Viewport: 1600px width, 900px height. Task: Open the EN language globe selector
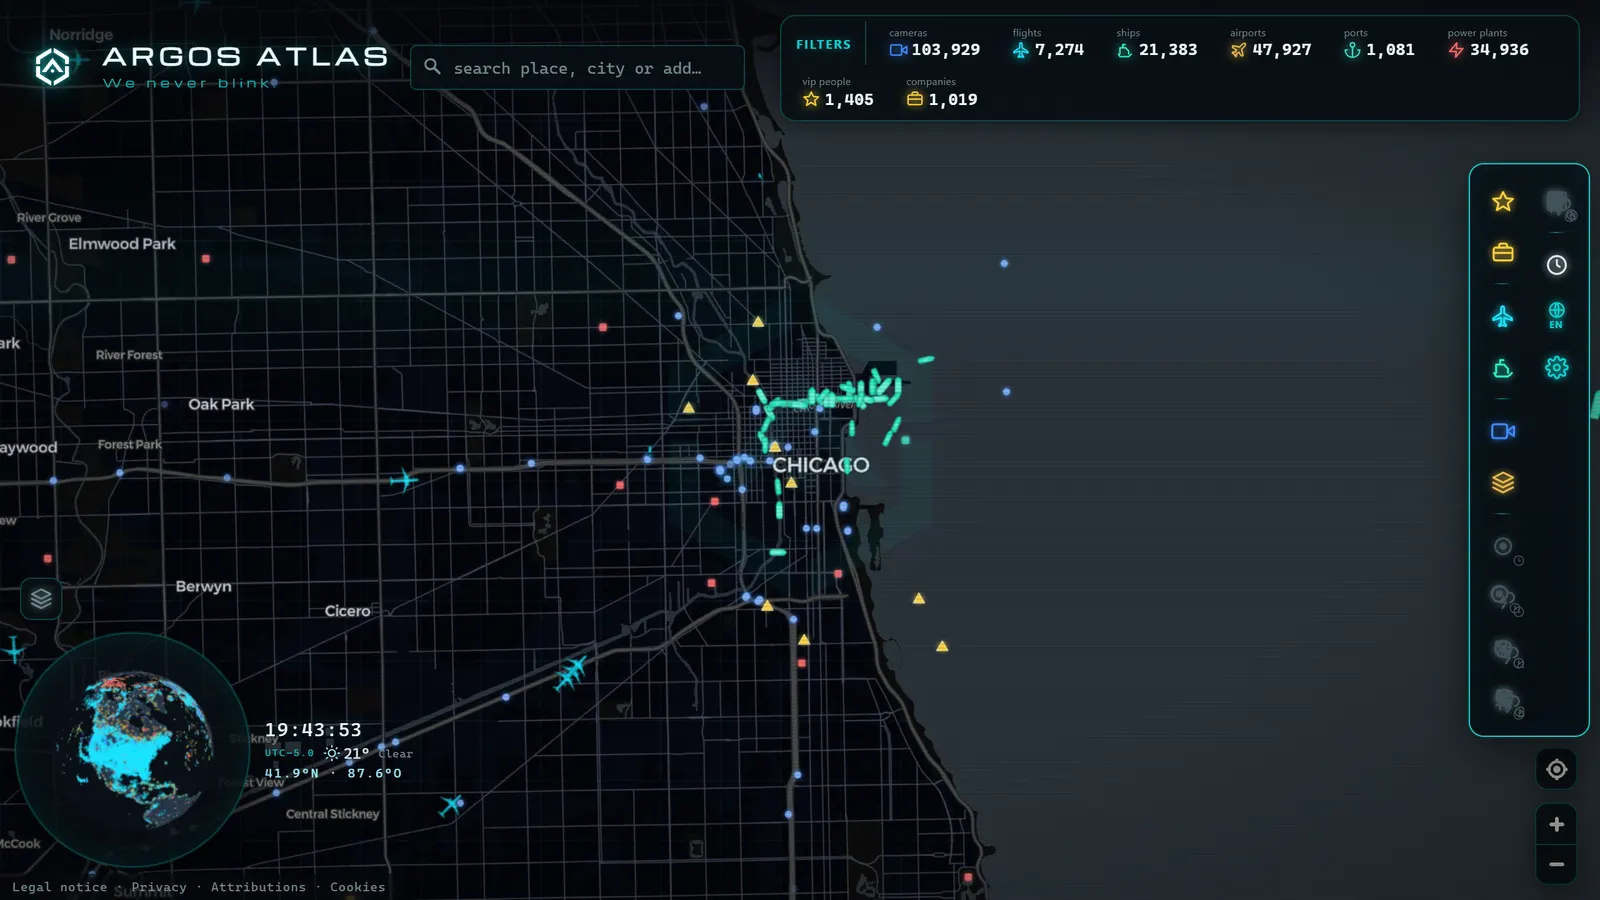[x=1556, y=316]
